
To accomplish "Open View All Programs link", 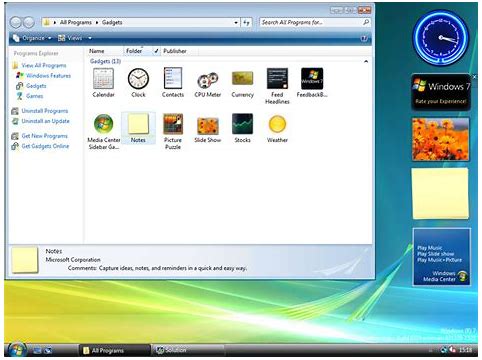I will pyautogui.click(x=44, y=65).
